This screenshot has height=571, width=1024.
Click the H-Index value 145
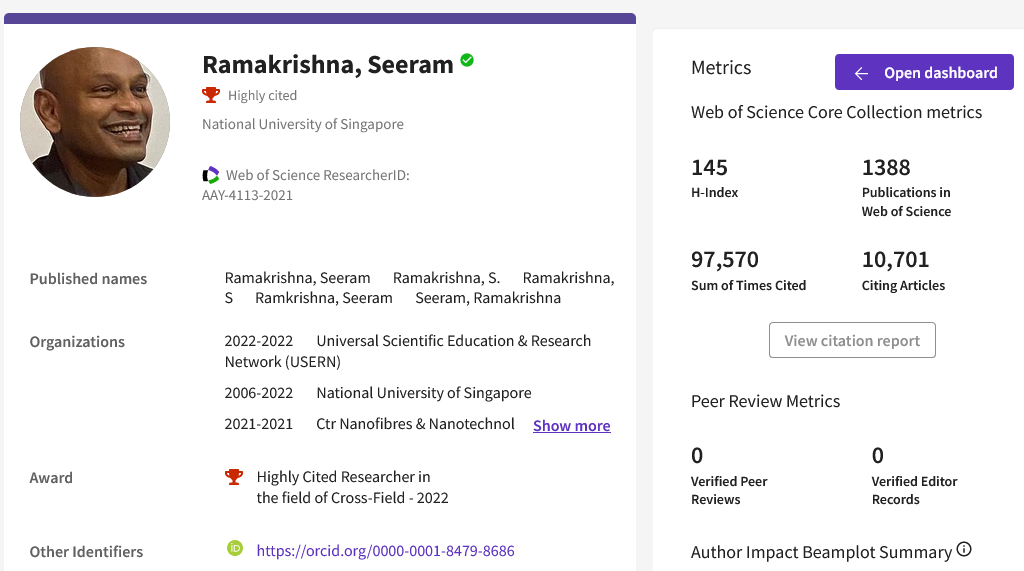[709, 167]
